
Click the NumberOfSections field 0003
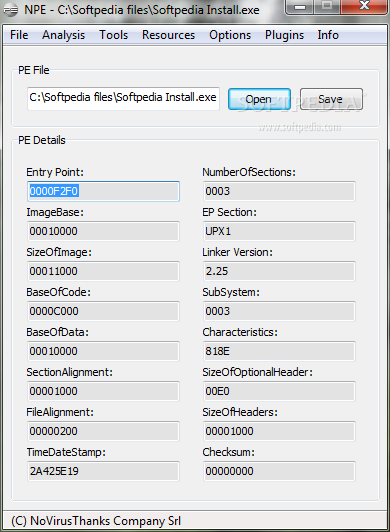[x=279, y=191]
